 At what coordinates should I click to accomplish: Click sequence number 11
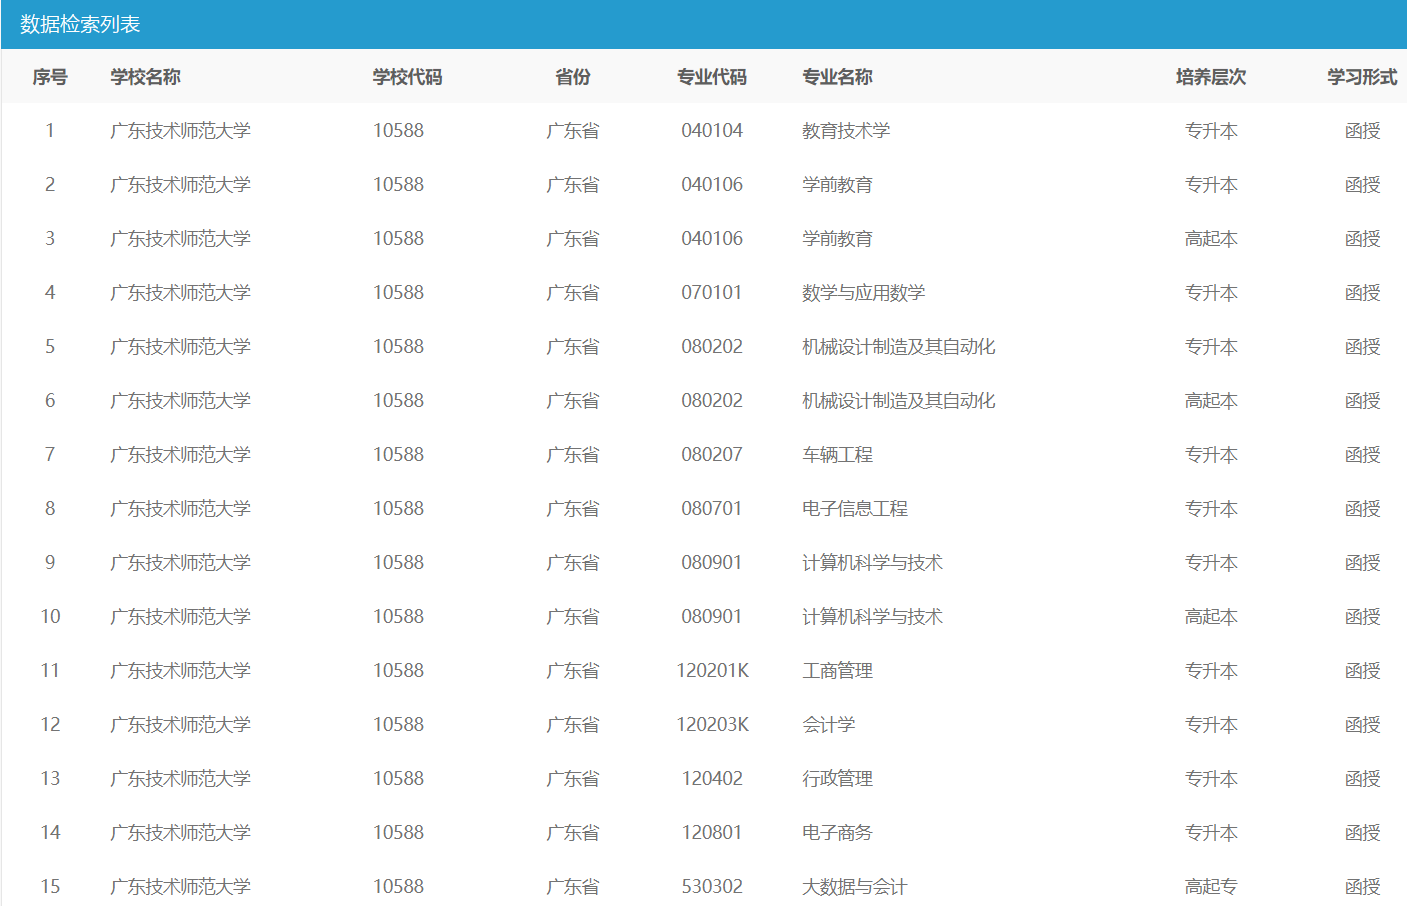[x=50, y=671]
